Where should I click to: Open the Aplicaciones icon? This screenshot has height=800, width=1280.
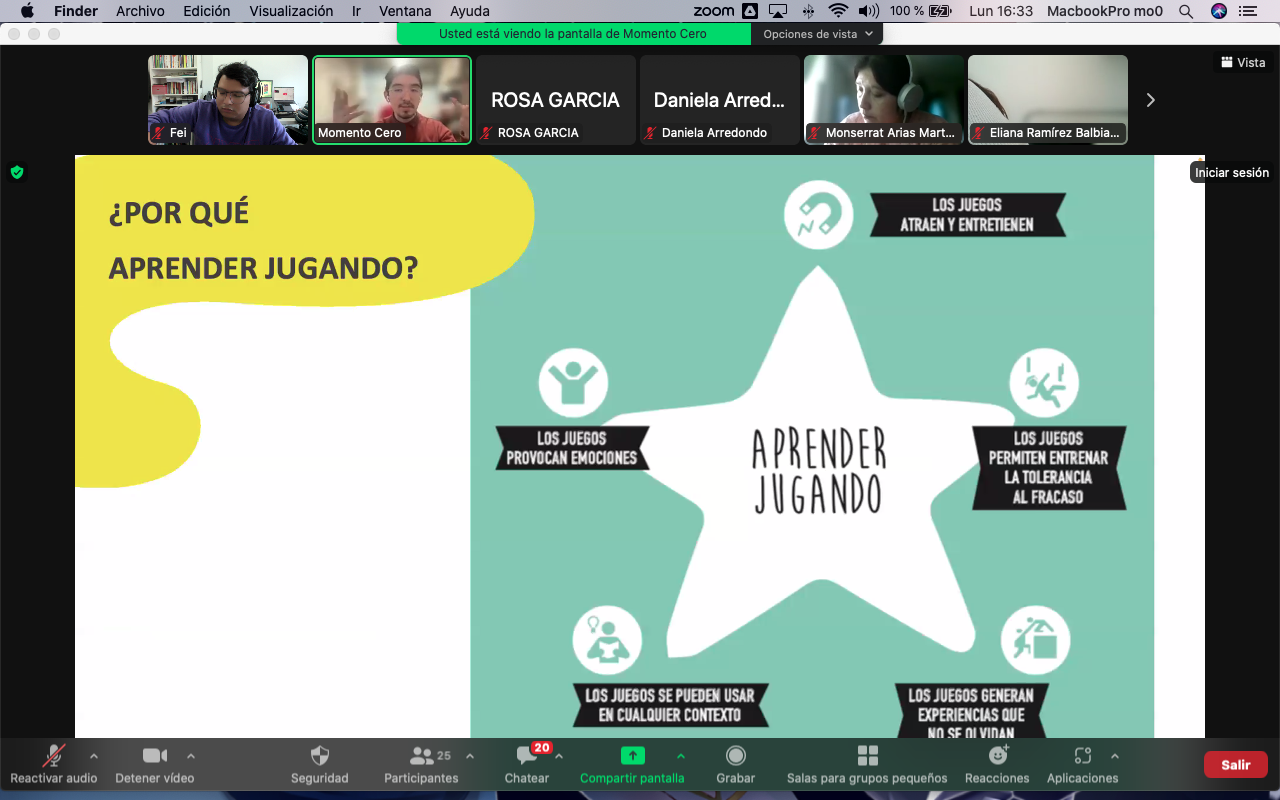point(1082,756)
